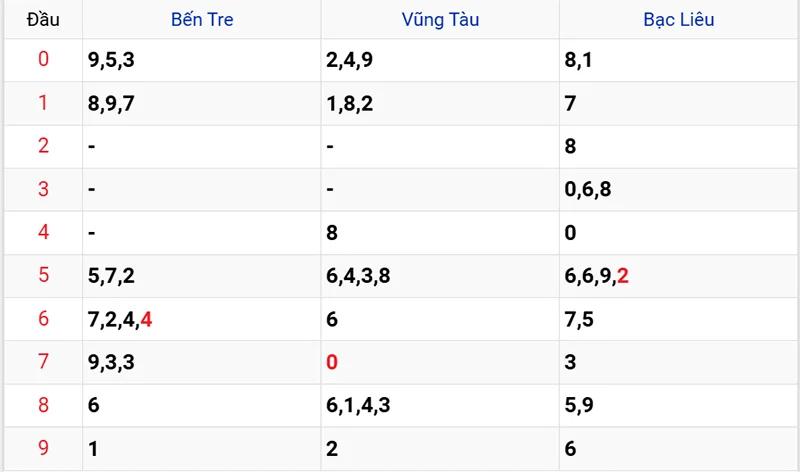
Task: Select the Bạc Liêu cell showing 5,9
Action: point(580,406)
